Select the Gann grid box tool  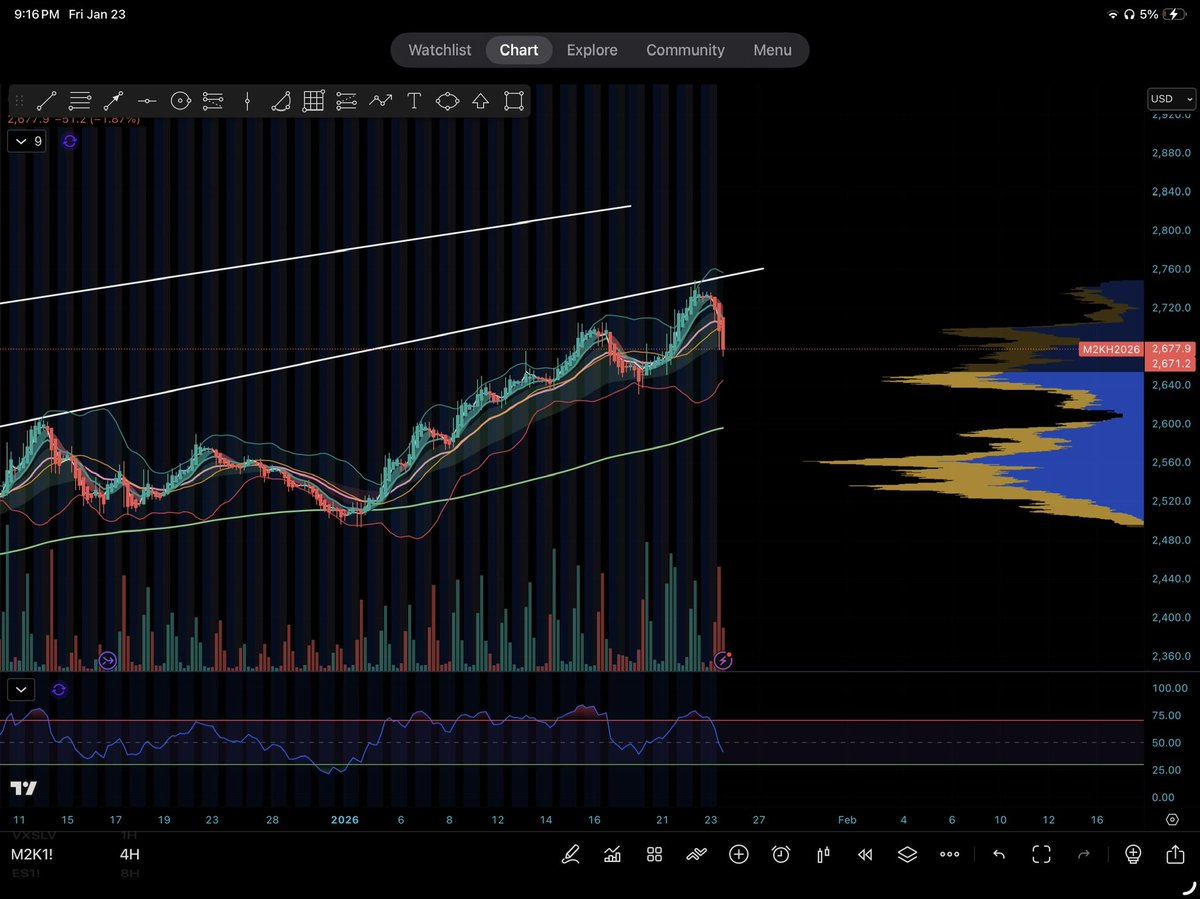pyautogui.click(x=313, y=100)
